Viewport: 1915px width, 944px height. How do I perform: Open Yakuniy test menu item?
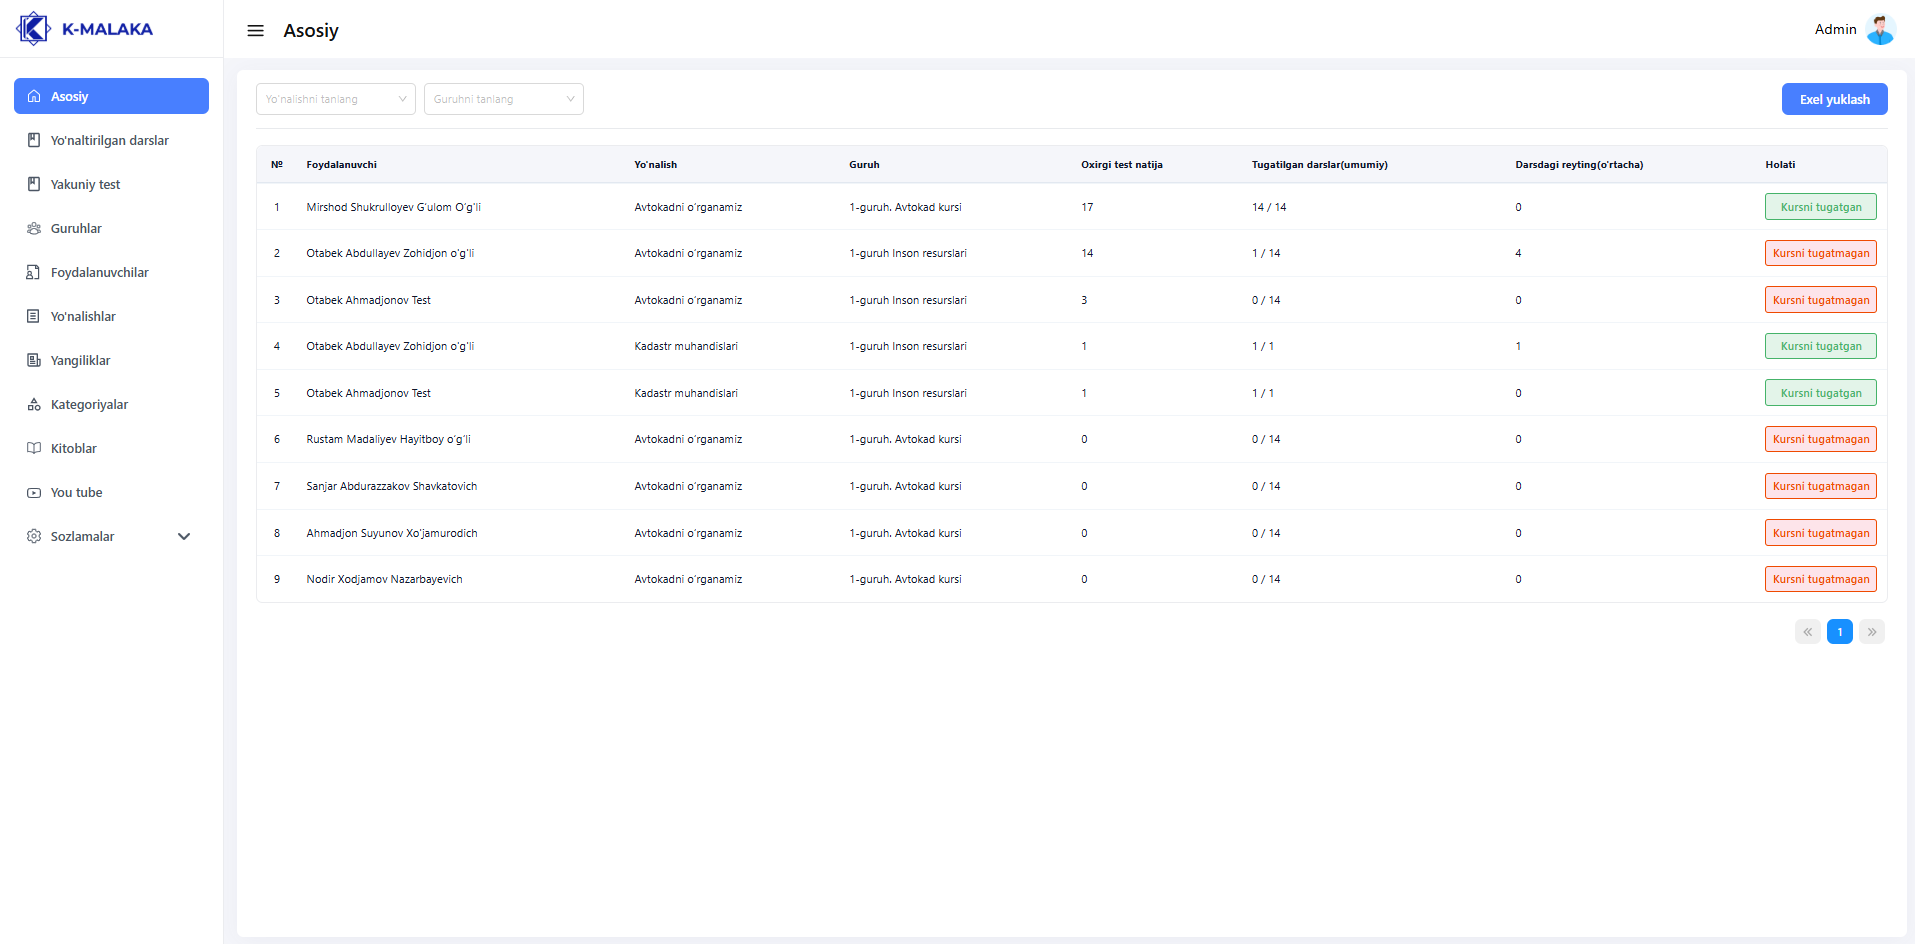coord(111,185)
